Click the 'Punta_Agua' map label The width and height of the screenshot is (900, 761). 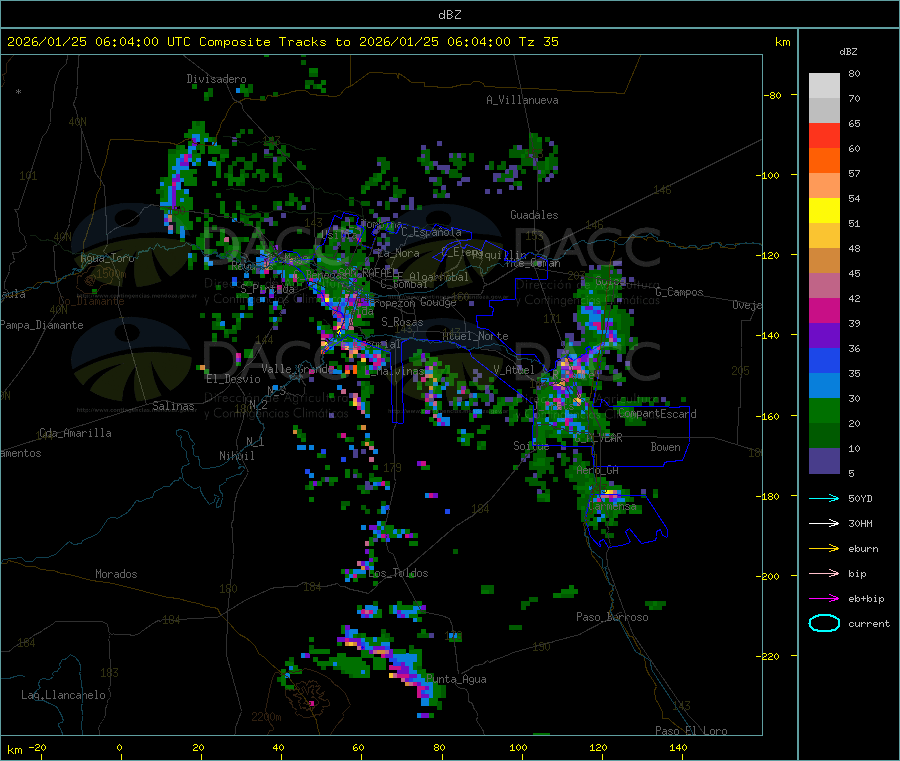[x=456, y=679]
